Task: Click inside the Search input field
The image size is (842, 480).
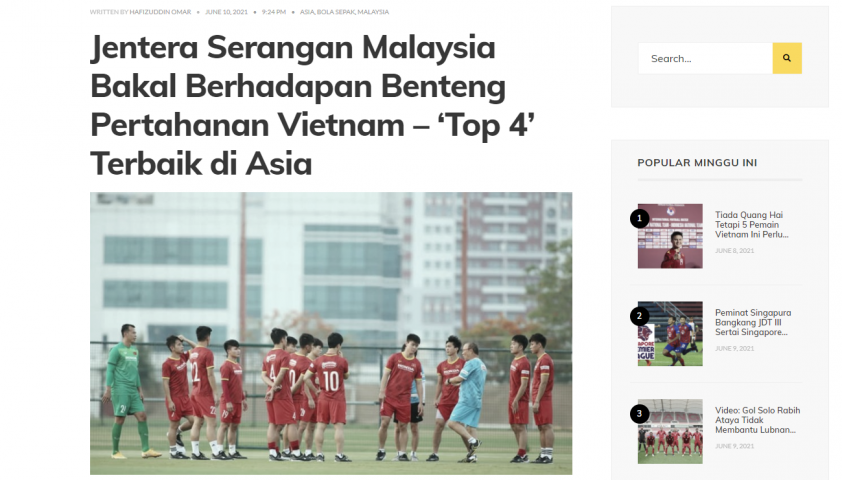Action: (705, 58)
